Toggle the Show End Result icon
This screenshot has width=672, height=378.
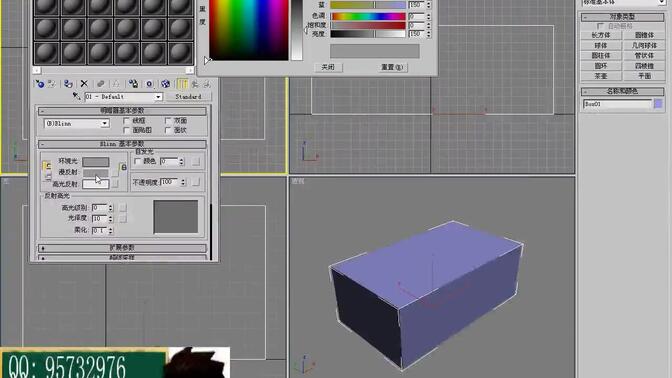[x=182, y=84]
